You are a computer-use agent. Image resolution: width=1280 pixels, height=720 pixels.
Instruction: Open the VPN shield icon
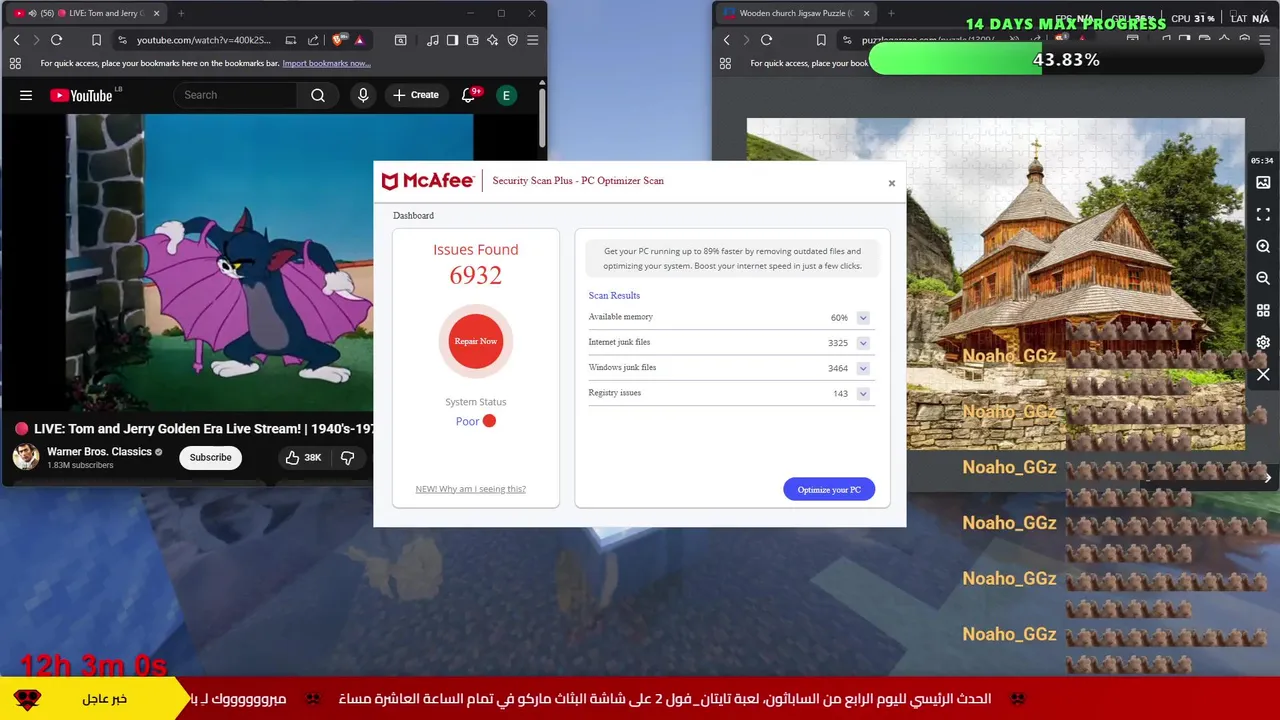[512, 40]
